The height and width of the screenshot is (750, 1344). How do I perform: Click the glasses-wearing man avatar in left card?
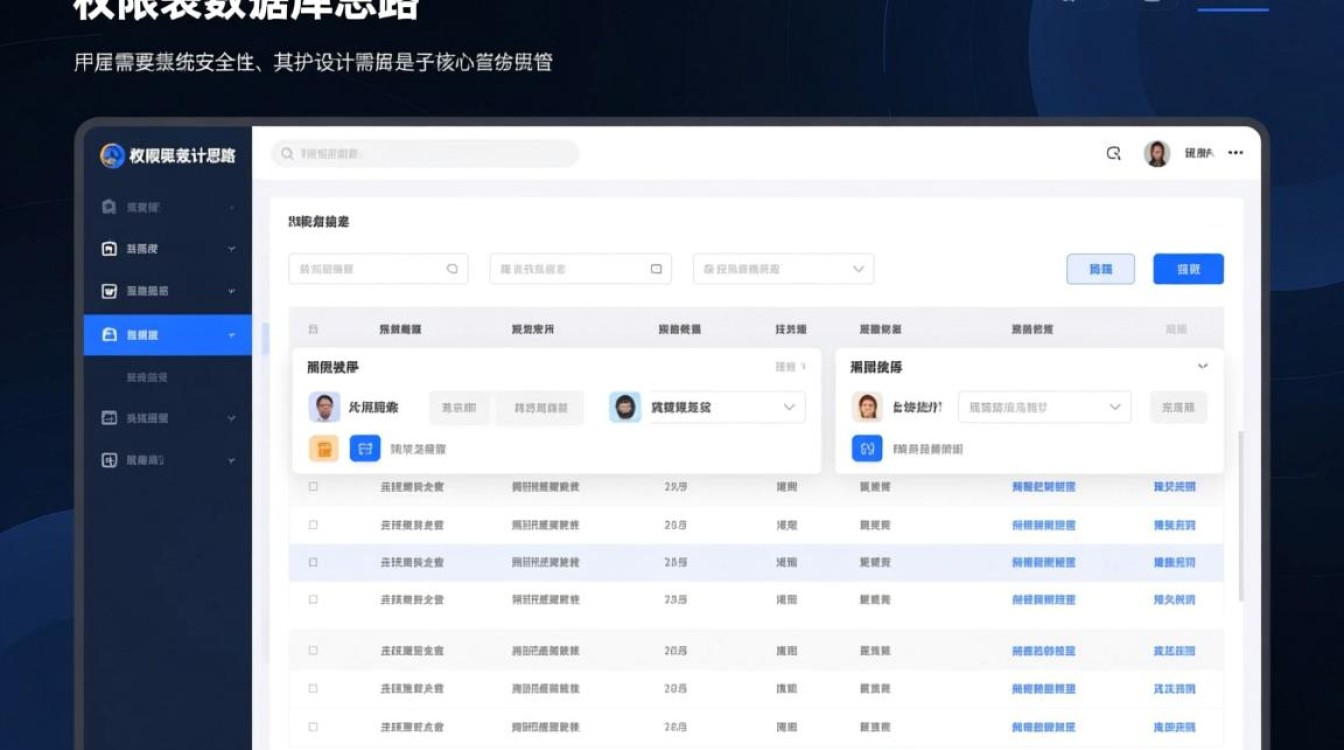324,407
